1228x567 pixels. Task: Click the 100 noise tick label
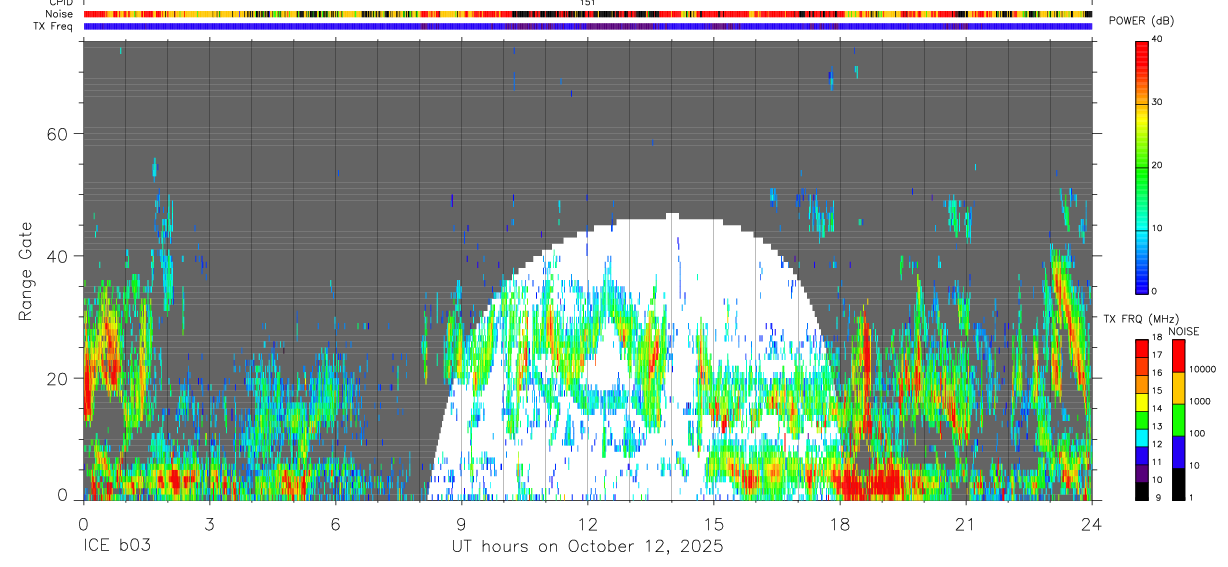[1197, 434]
